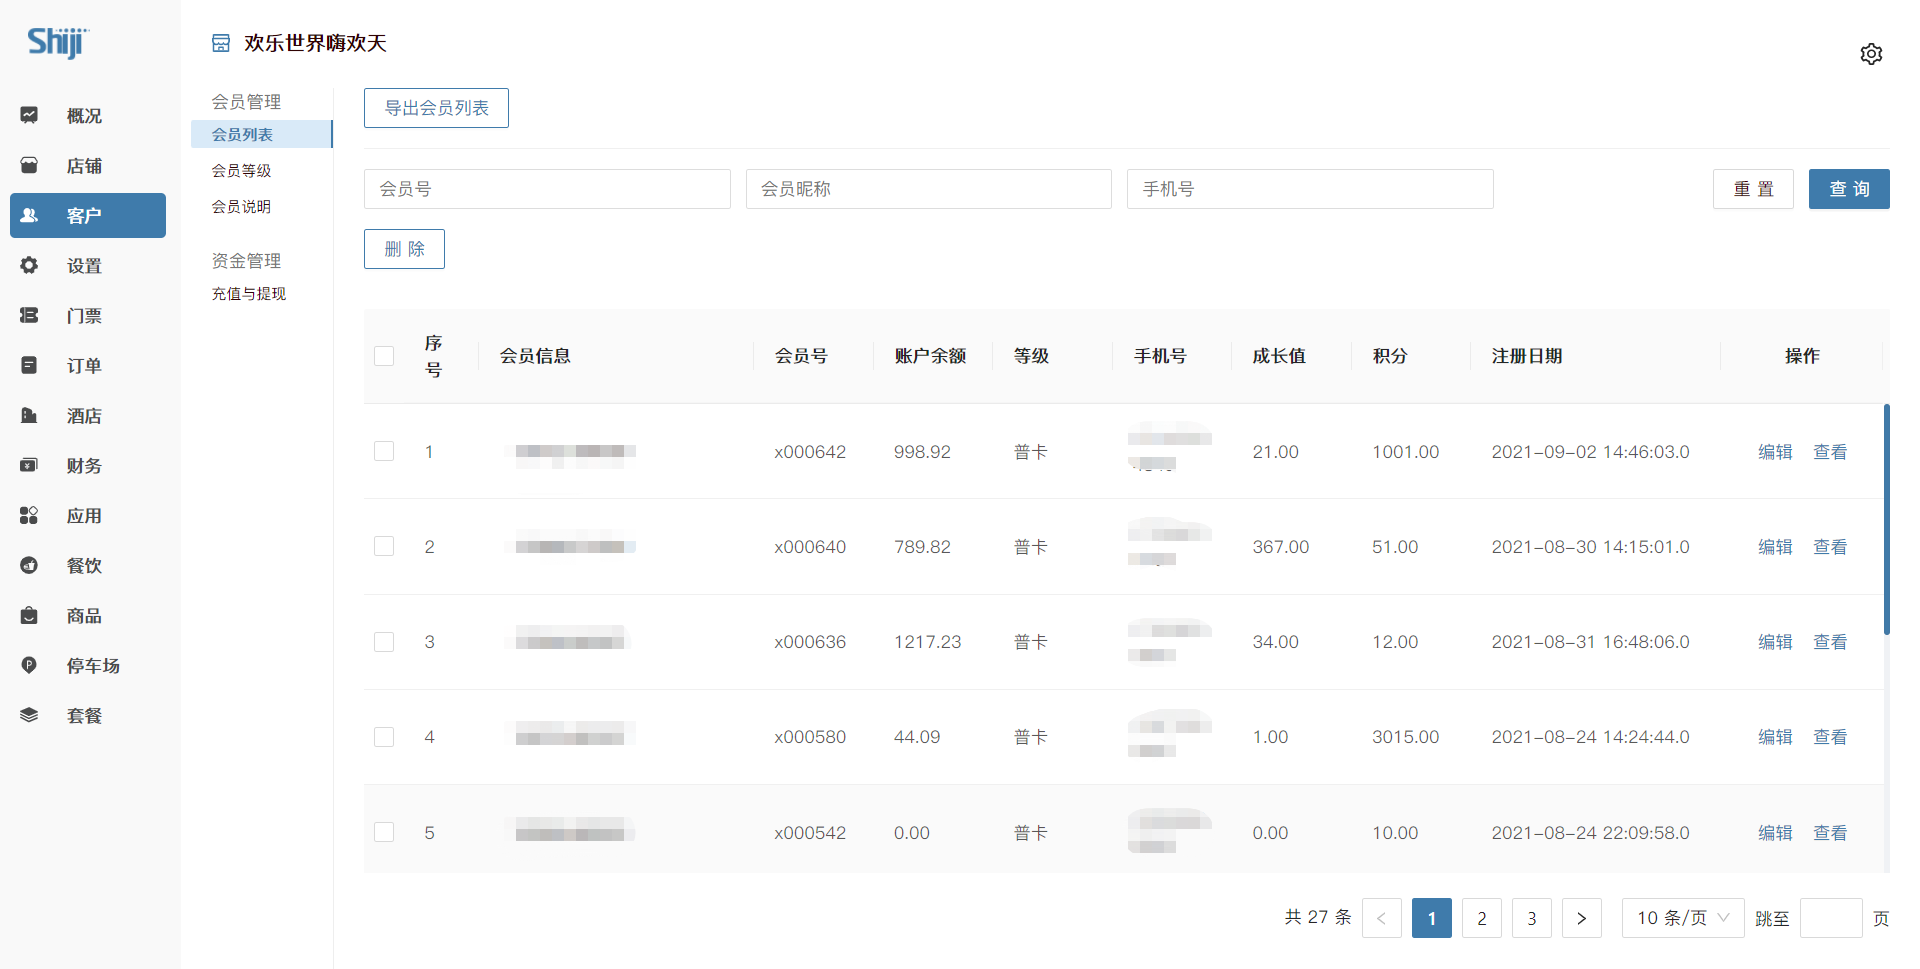1920x969 pixels.
Task: Check the row for member x000542
Action: click(384, 832)
